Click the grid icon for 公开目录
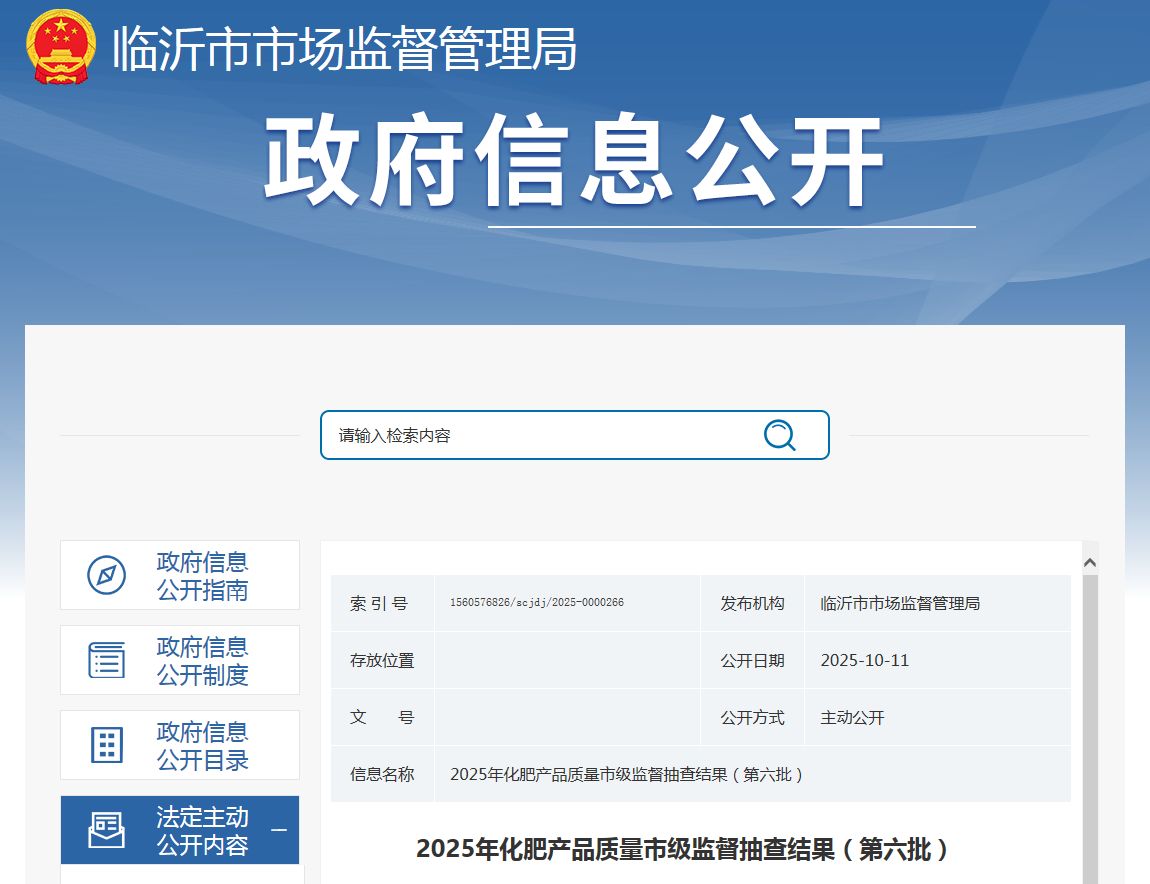This screenshot has width=1150, height=884. (107, 745)
